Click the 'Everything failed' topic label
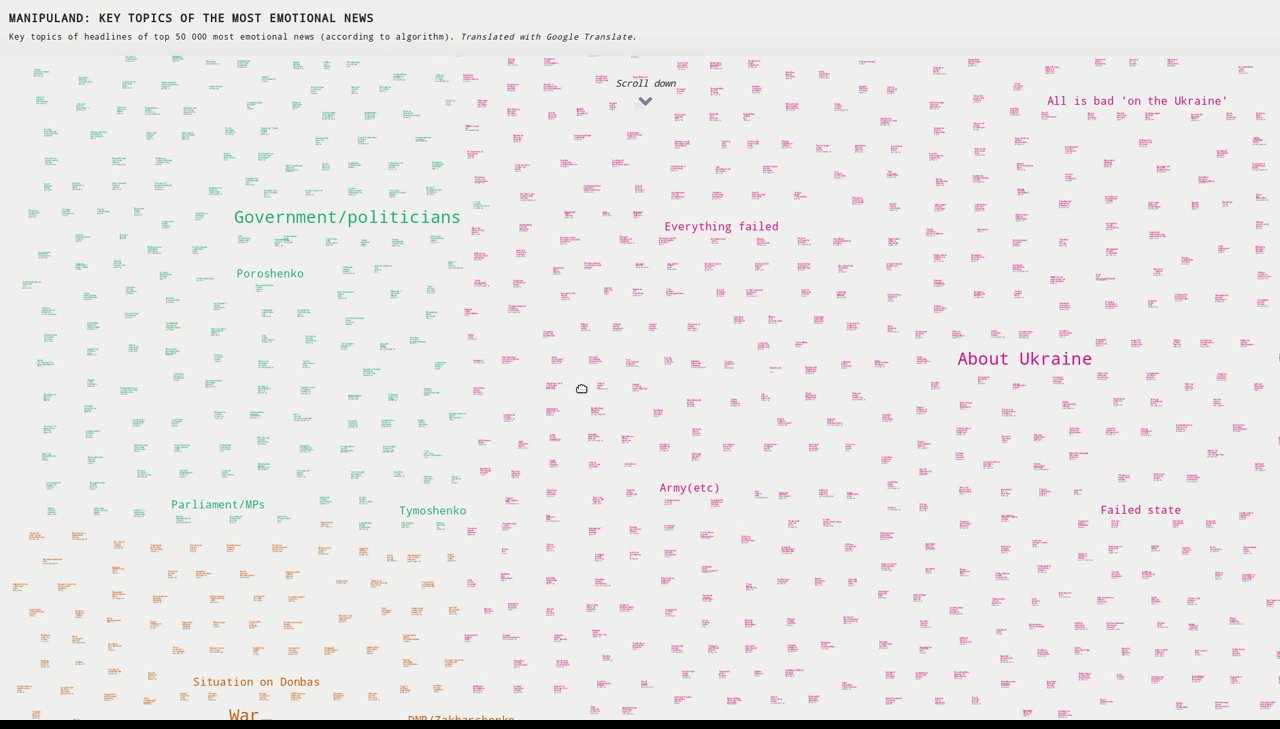 721,227
